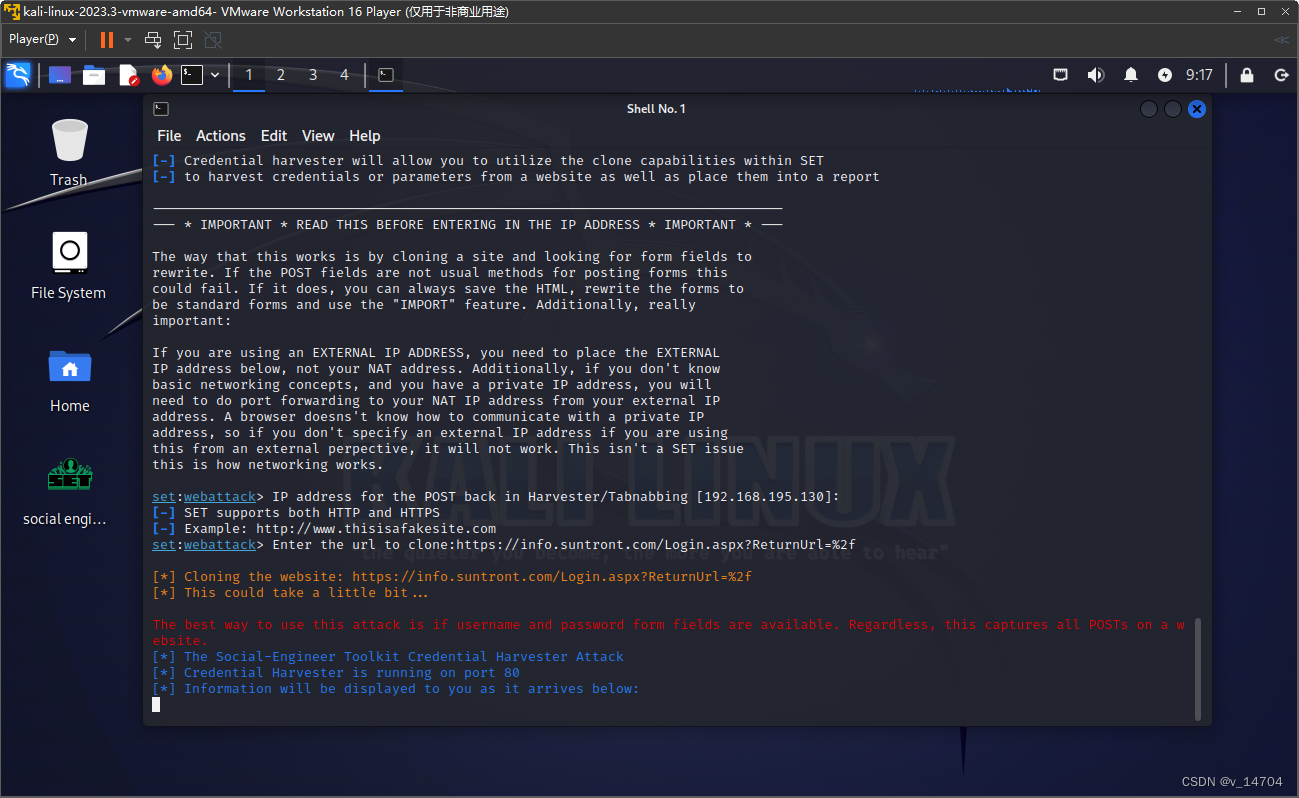Screen dimensions: 1299x798
Task: Open the terminal Help menu
Action: point(365,136)
